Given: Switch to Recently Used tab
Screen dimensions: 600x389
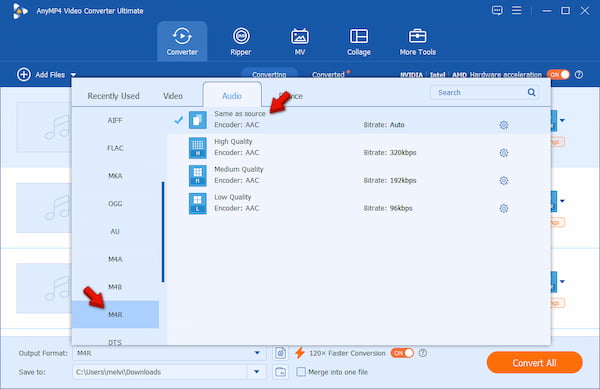Looking at the screenshot, I should pos(113,96).
